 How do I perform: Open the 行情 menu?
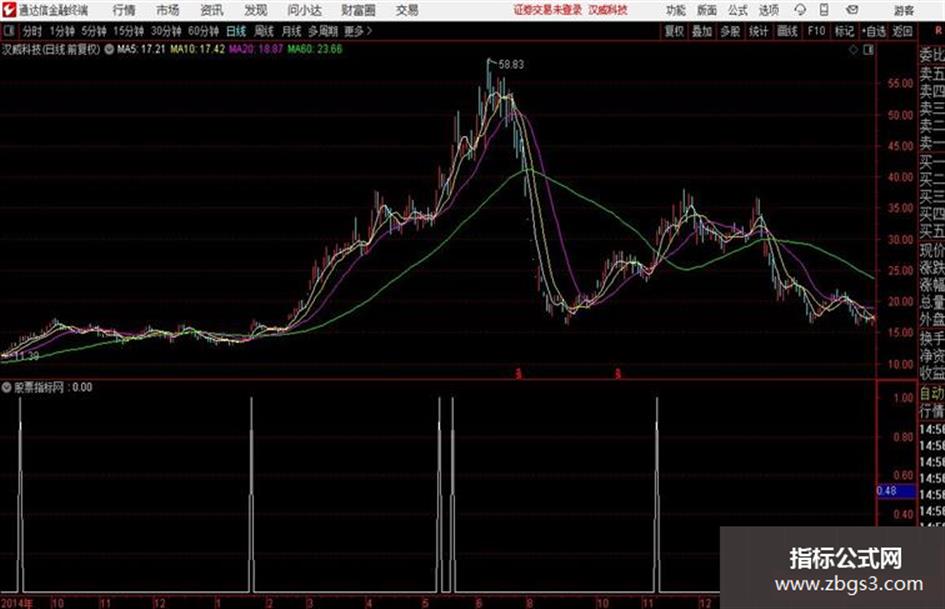coord(124,10)
